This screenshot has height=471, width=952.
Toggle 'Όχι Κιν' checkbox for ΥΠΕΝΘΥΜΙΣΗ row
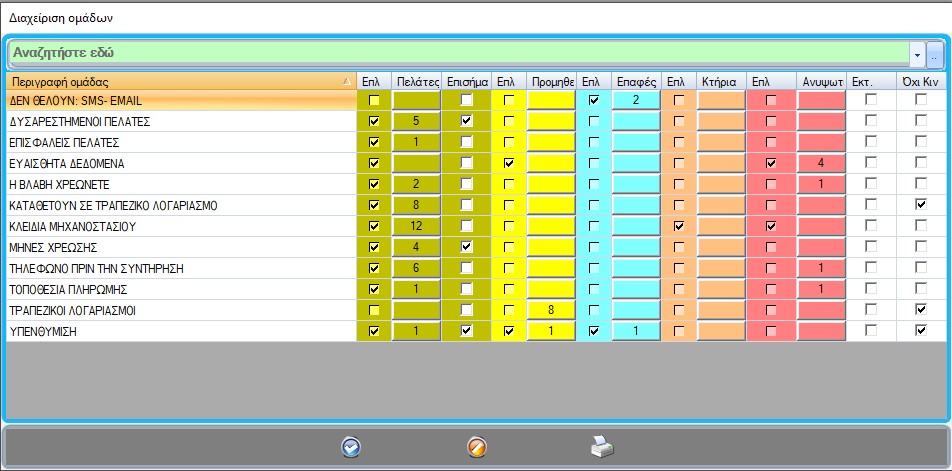(x=921, y=331)
